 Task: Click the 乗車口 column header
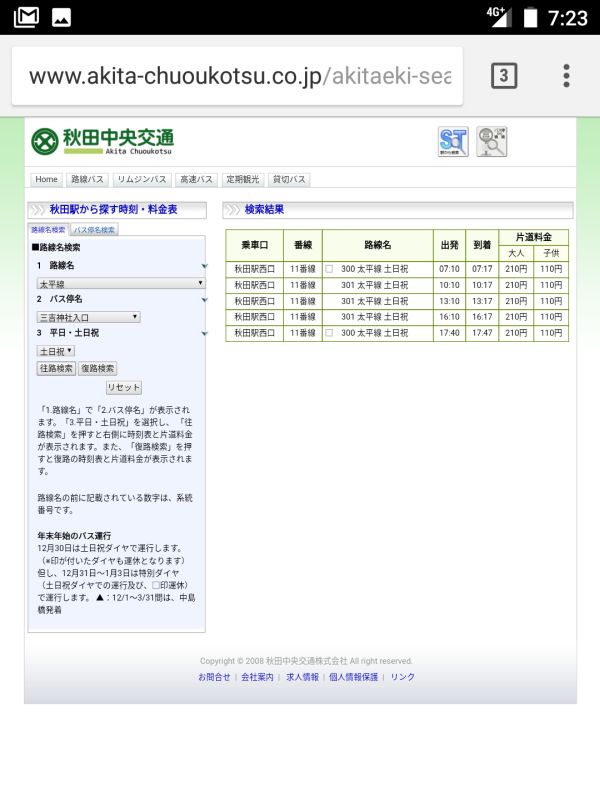click(x=255, y=245)
